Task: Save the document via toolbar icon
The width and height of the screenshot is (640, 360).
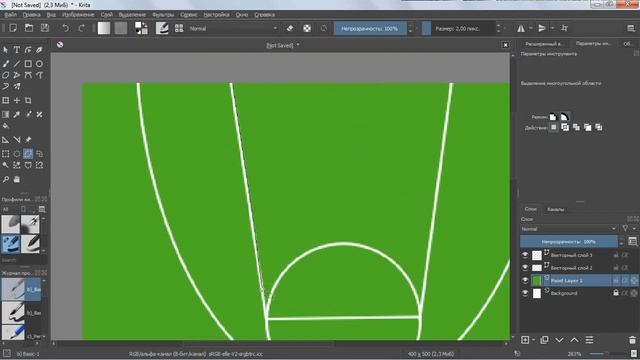Action: [45, 28]
